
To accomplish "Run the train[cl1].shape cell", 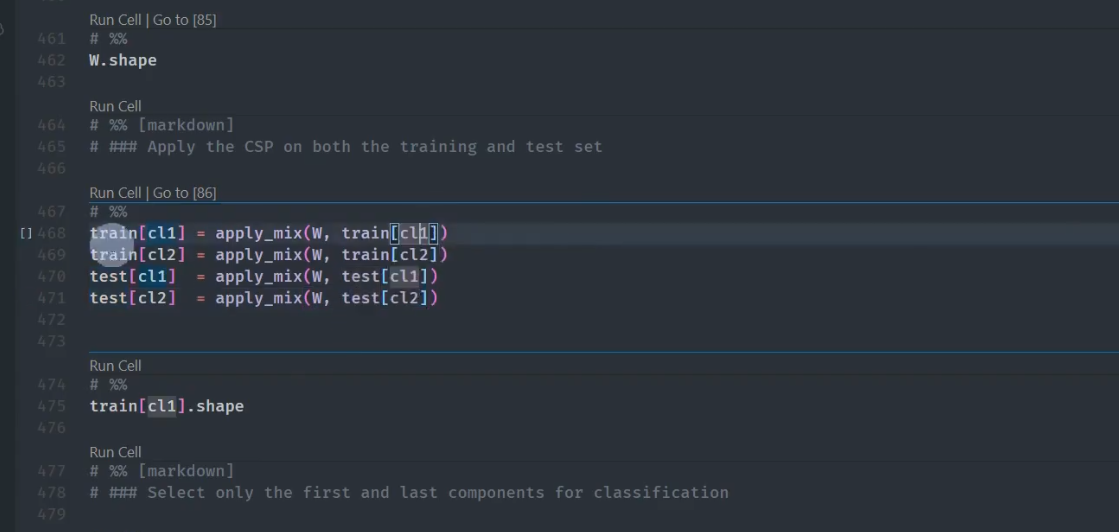I will point(115,366).
